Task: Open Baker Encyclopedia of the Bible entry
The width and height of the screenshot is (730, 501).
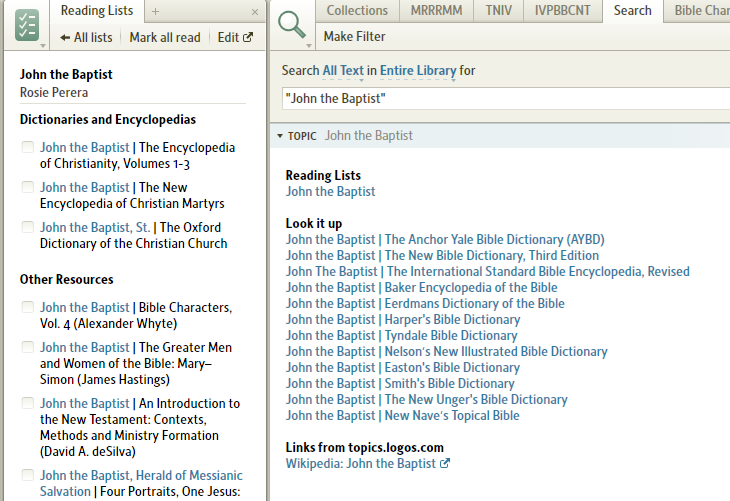Action: tap(421, 287)
